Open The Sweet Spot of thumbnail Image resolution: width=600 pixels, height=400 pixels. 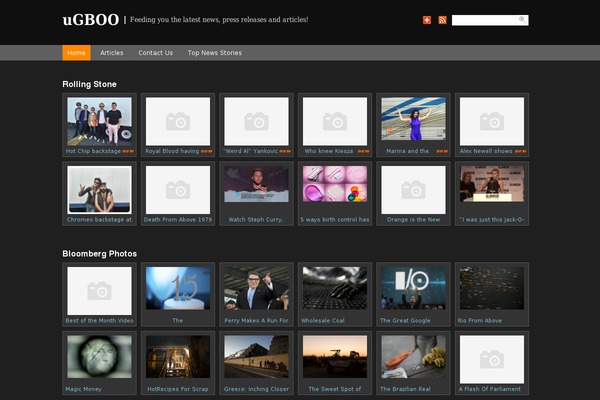coord(335,357)
